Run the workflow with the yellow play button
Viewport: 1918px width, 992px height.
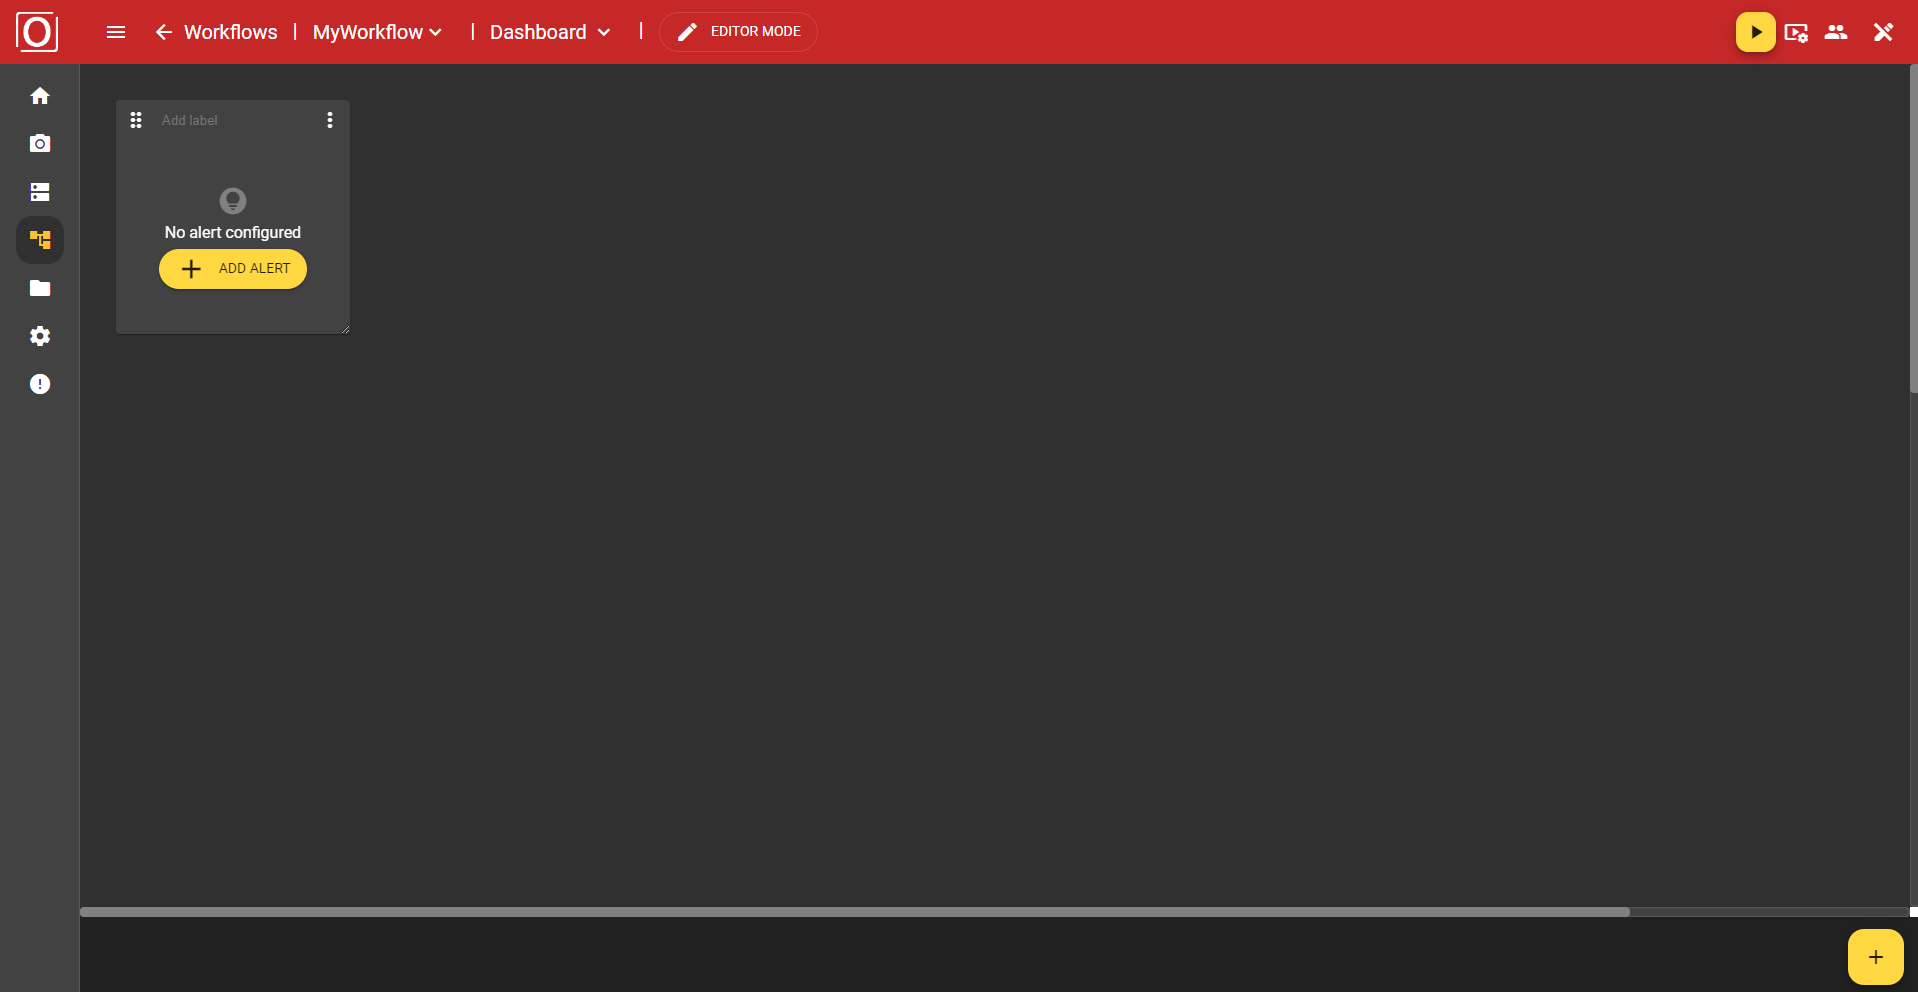pyautogui.click(x=1756, y=31)
